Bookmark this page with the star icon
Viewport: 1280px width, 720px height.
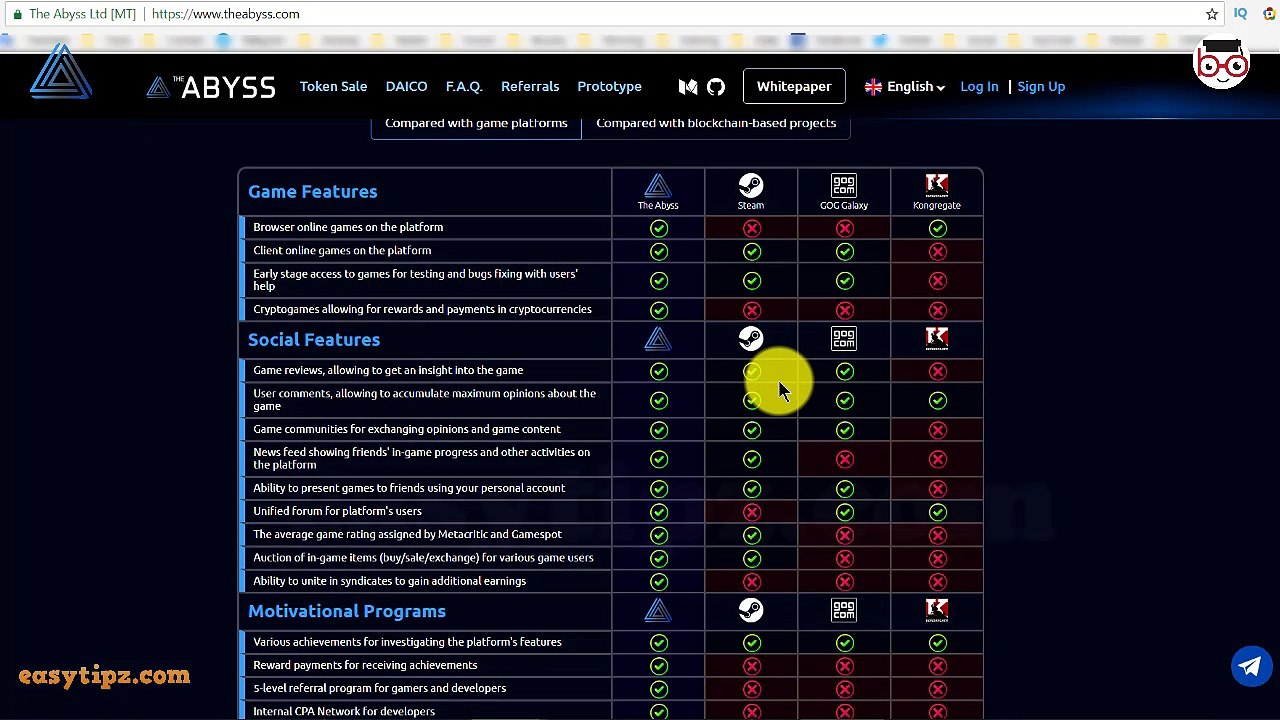[1212, 14]
